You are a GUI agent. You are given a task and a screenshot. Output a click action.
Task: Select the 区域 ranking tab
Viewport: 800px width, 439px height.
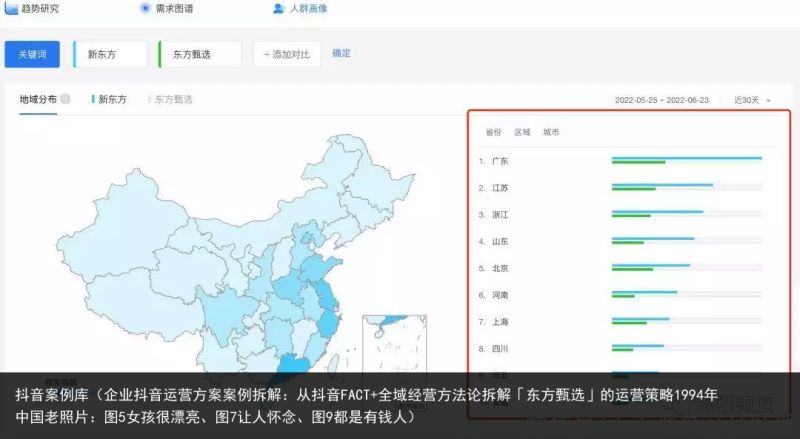522,132
